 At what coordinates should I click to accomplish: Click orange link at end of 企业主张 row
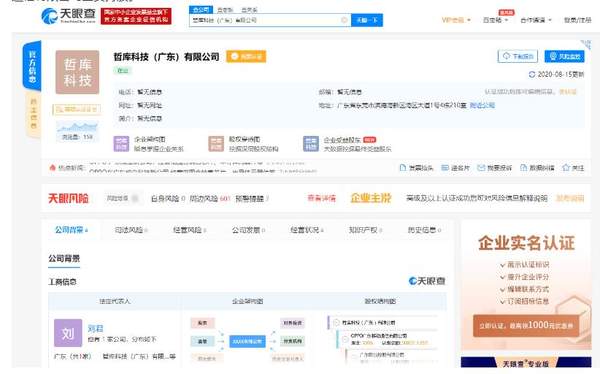[x=570, y=198]
